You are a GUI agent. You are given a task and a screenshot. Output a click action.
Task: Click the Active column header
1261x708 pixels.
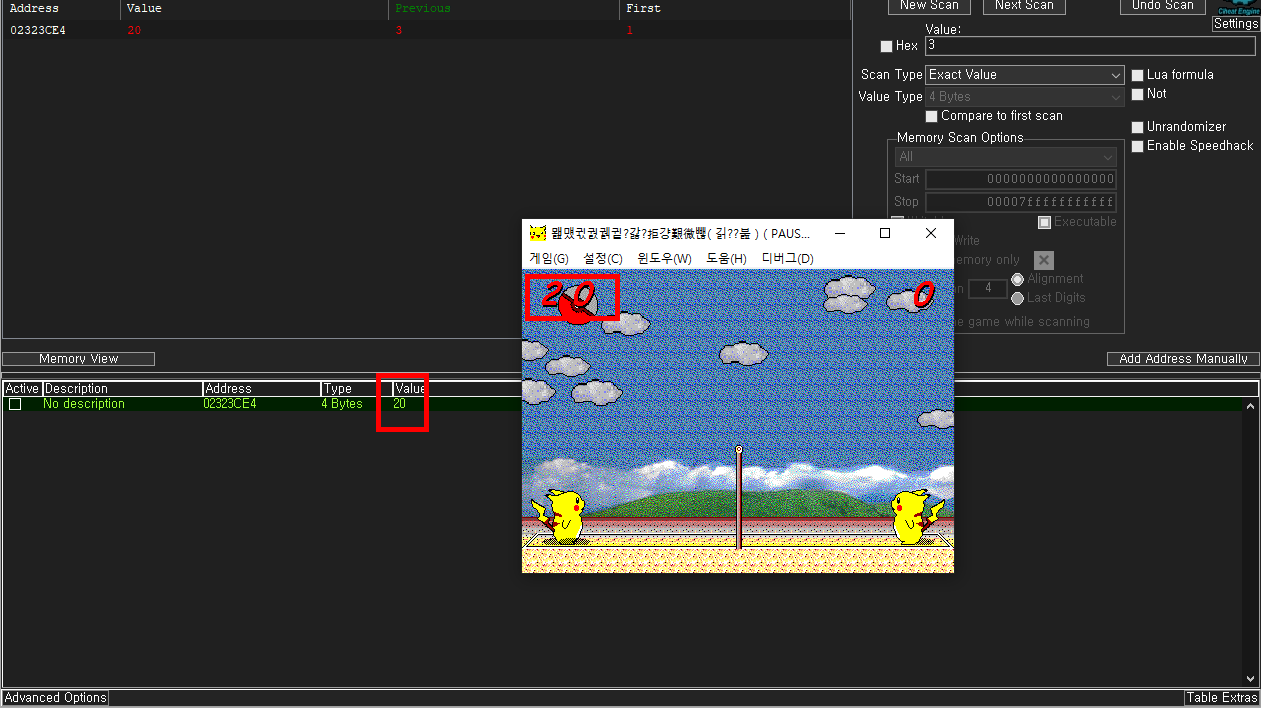pyautogui.click(x=22, y=389)
